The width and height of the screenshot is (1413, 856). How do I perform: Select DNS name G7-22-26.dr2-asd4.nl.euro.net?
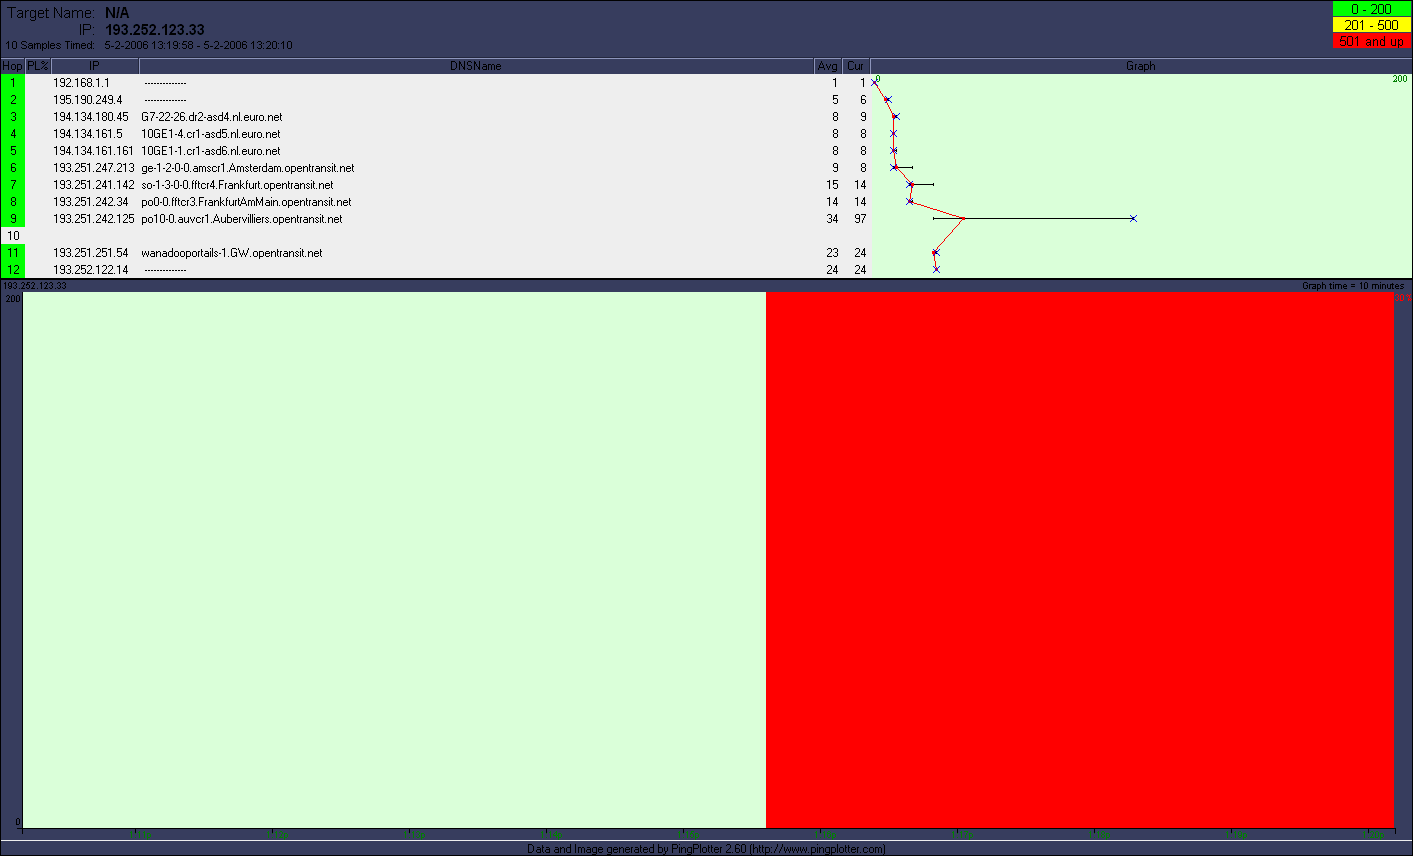pos(212,117)
